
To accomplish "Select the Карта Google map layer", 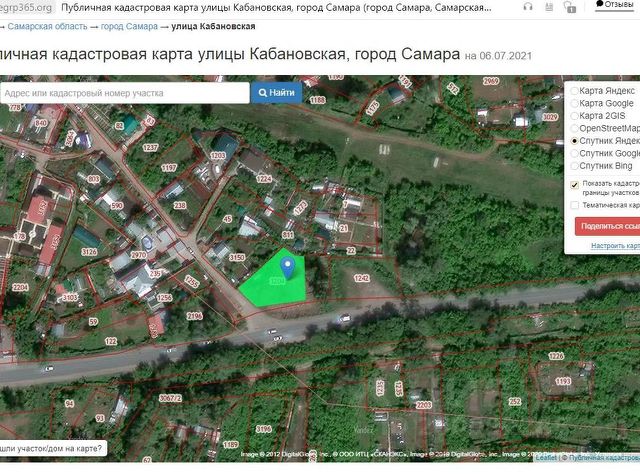I will (x=575, y=103).
